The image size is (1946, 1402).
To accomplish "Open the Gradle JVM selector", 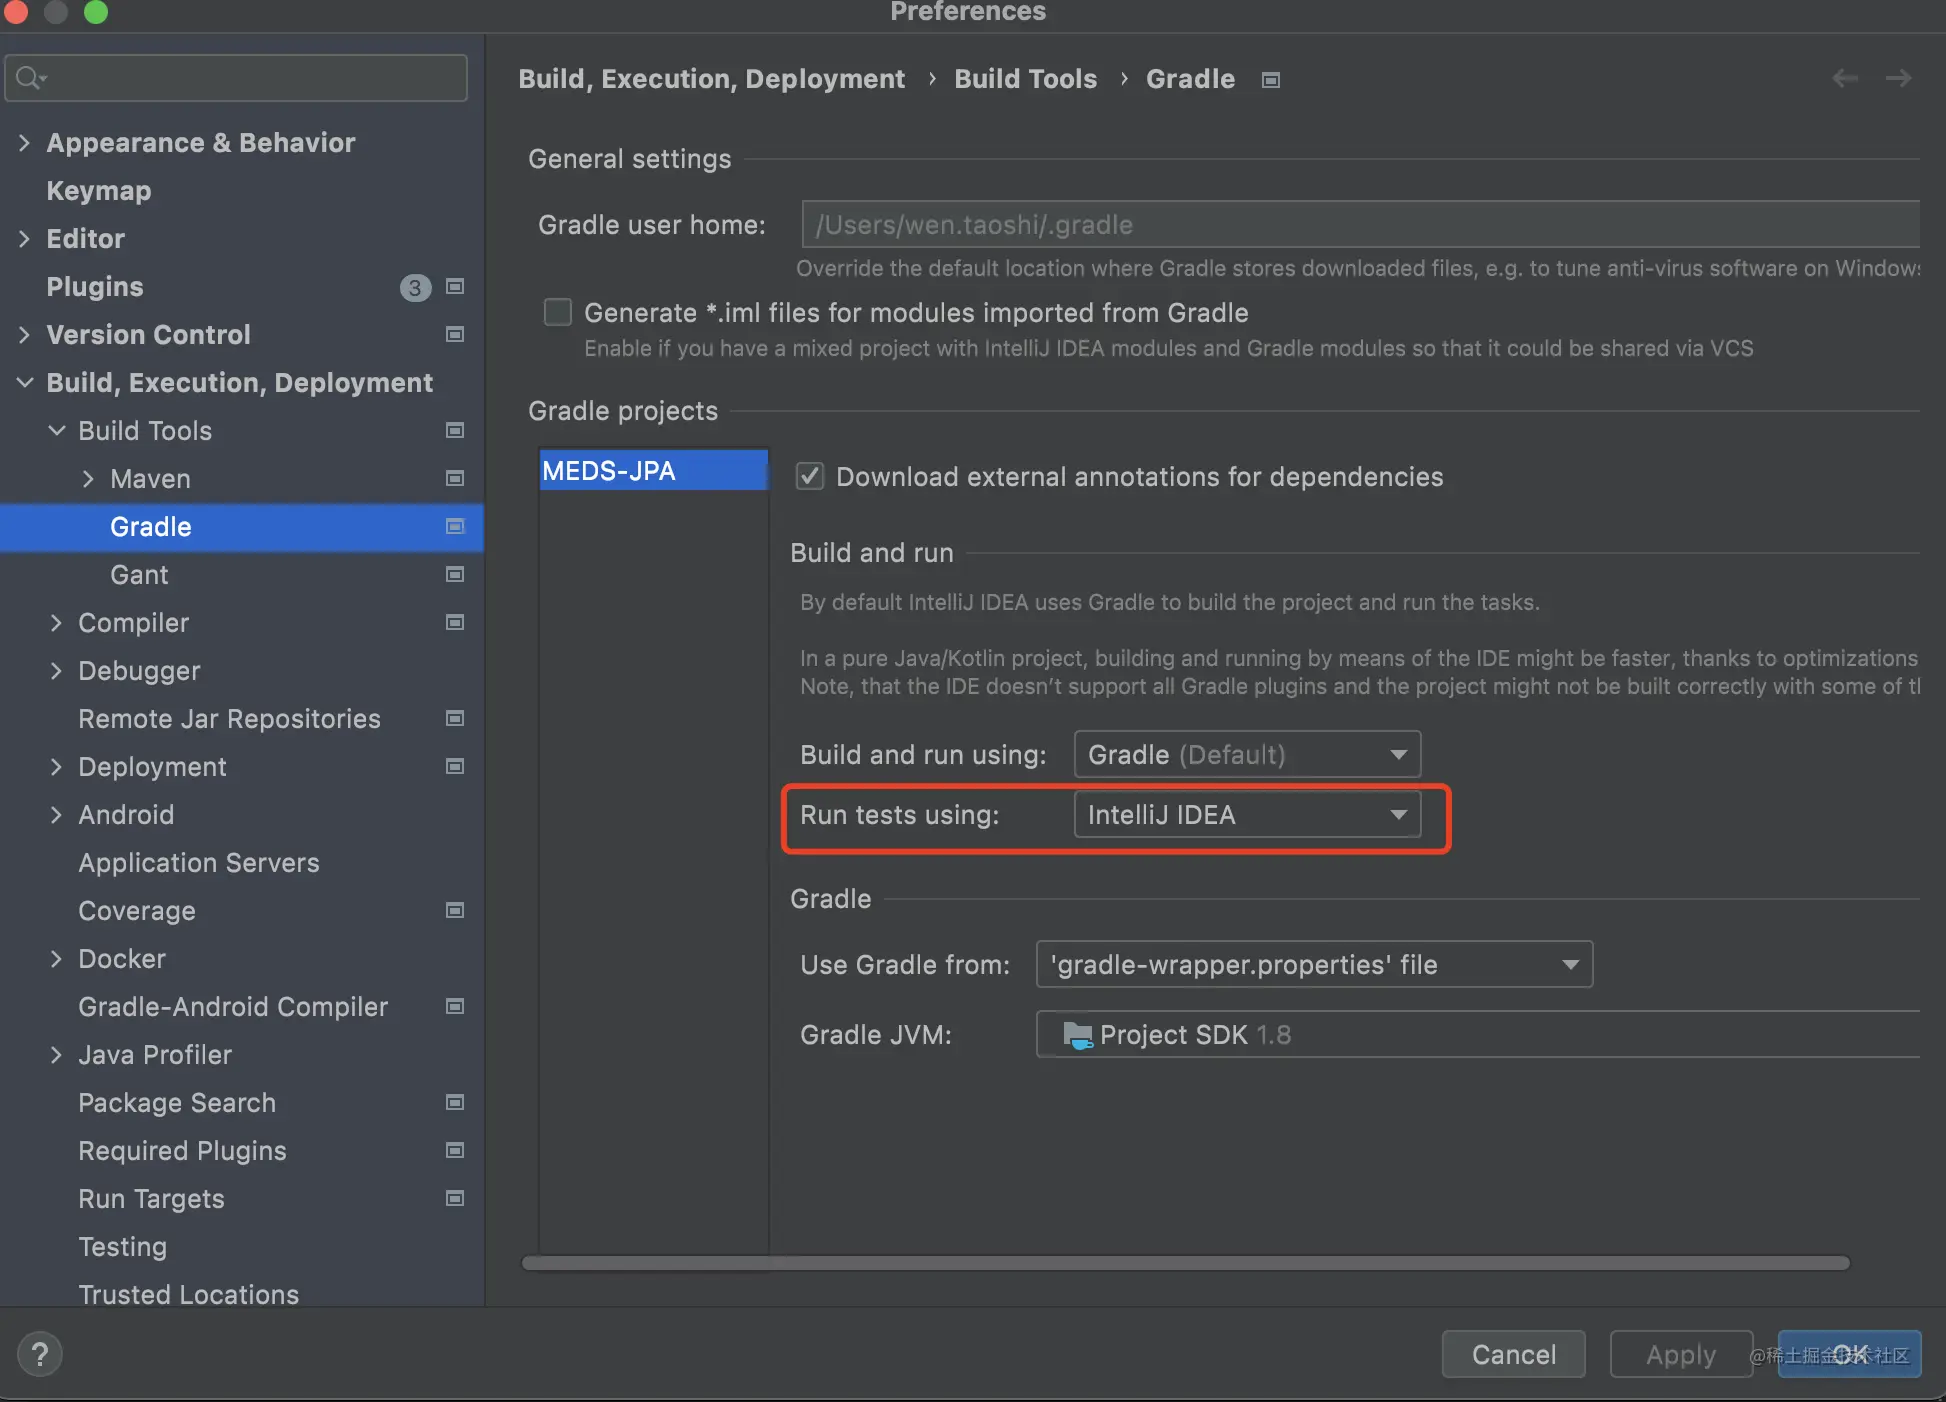I will (1478, 1035).
